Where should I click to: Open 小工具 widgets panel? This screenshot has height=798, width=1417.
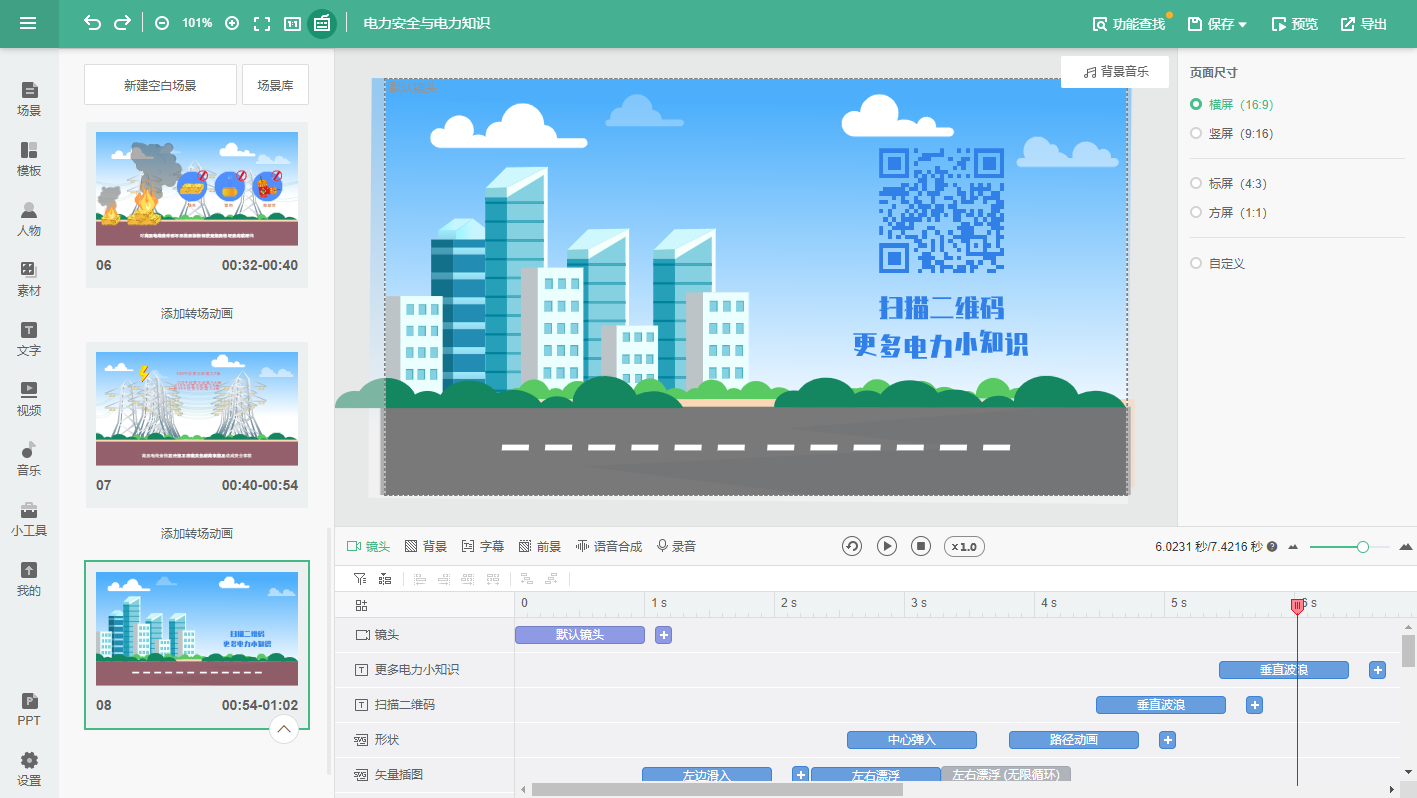click(29, 519)
